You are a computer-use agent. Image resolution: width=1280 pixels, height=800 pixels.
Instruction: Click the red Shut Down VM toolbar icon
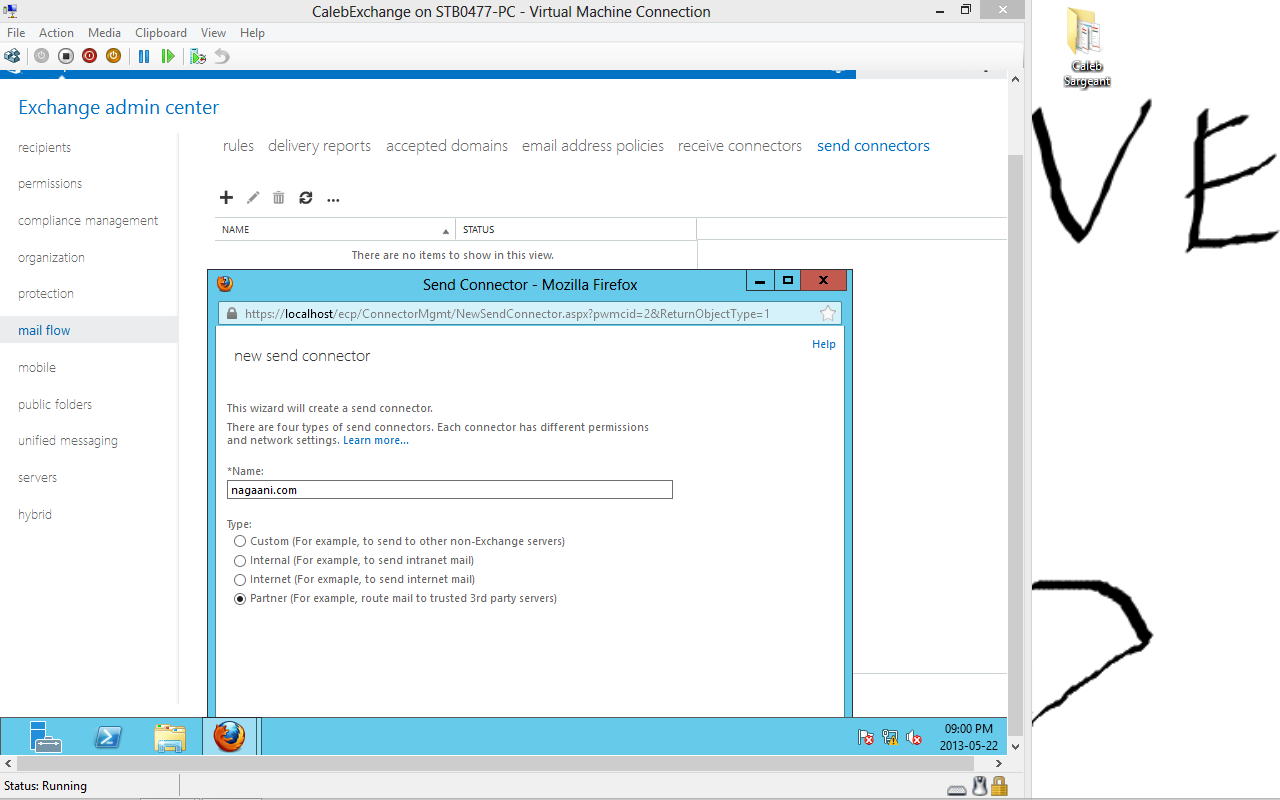tap(90, 56)
